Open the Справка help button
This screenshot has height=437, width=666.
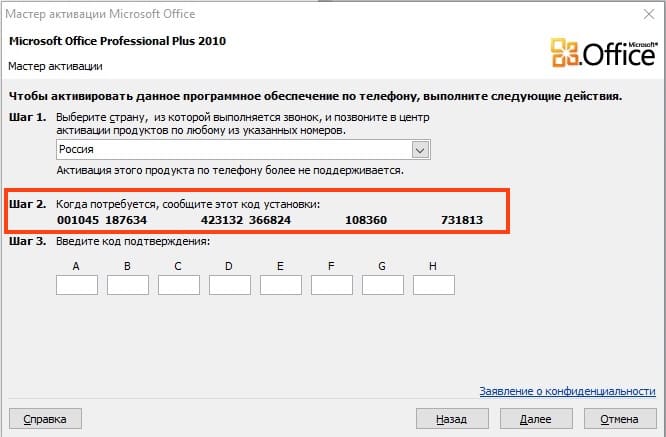45,419
